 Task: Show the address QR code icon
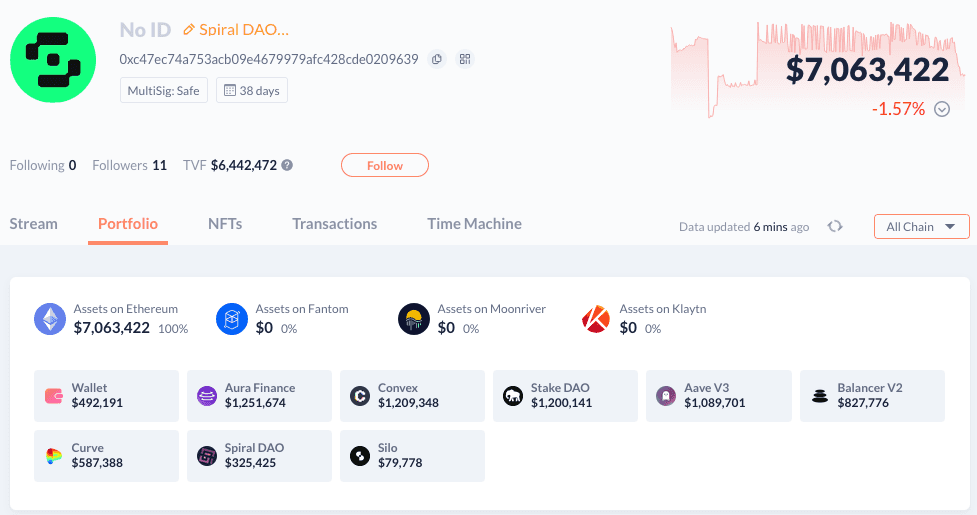click(465, 60)
